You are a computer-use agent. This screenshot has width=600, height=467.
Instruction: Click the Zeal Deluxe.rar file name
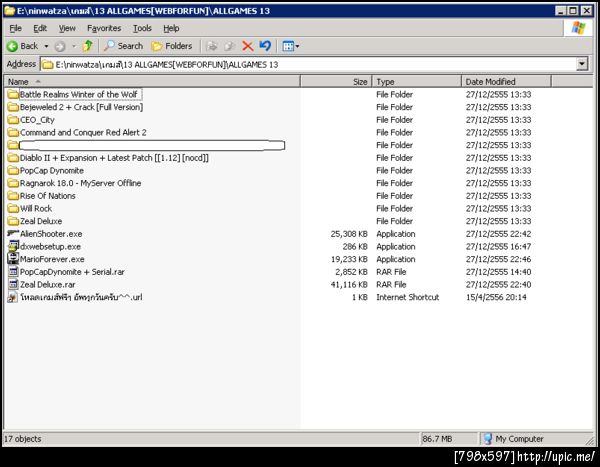pyautogui.click(x=47, y=285)
